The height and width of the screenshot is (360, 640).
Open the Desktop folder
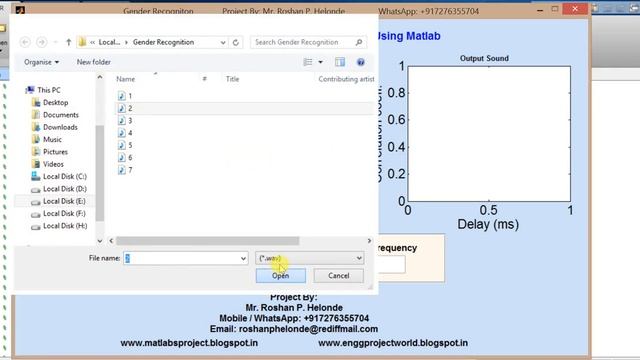pyautogui.click(x=50, y=102)
